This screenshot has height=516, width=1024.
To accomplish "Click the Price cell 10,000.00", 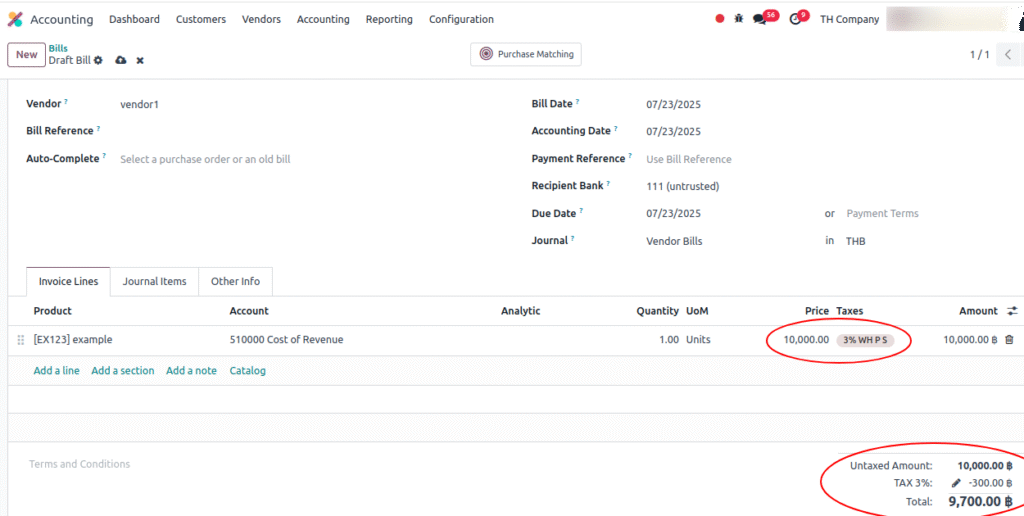I will (807, 340).
